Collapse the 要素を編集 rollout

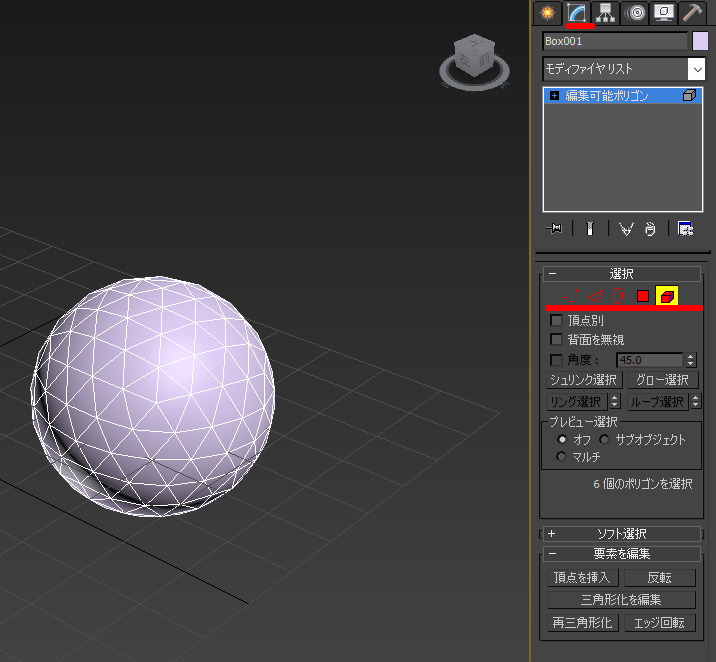point(551,554)
